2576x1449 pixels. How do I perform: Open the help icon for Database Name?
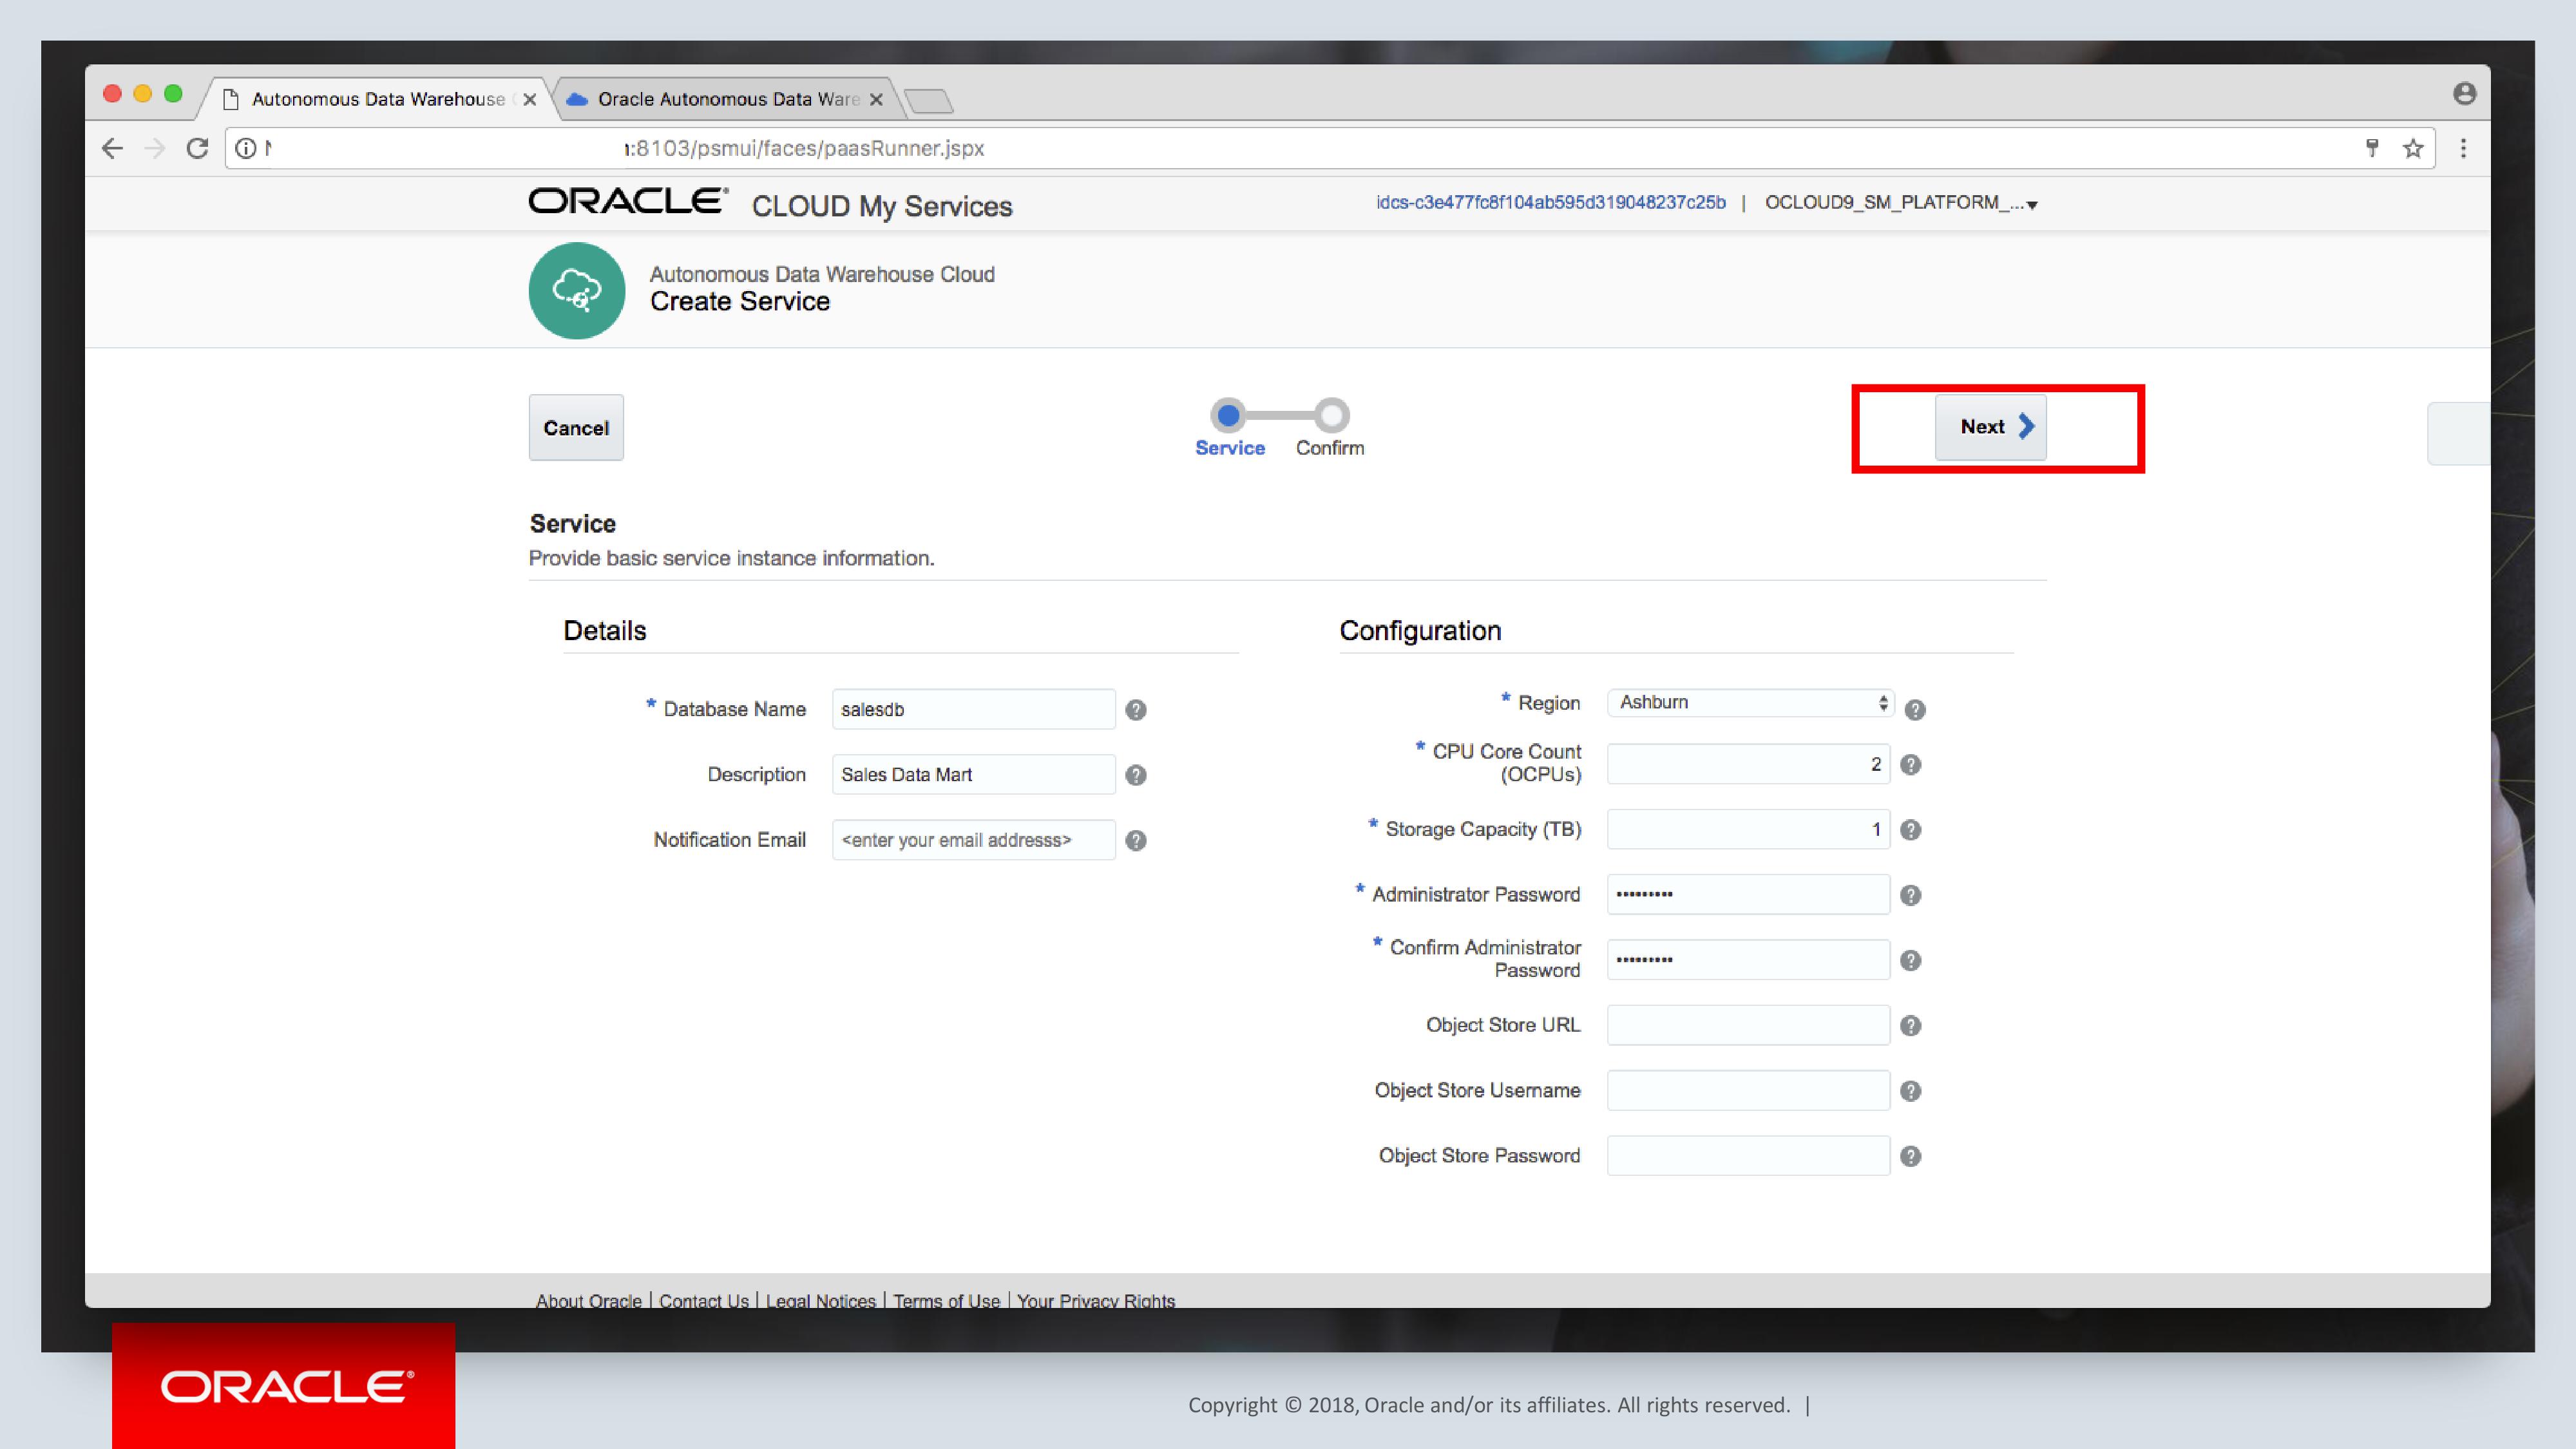1135,709
